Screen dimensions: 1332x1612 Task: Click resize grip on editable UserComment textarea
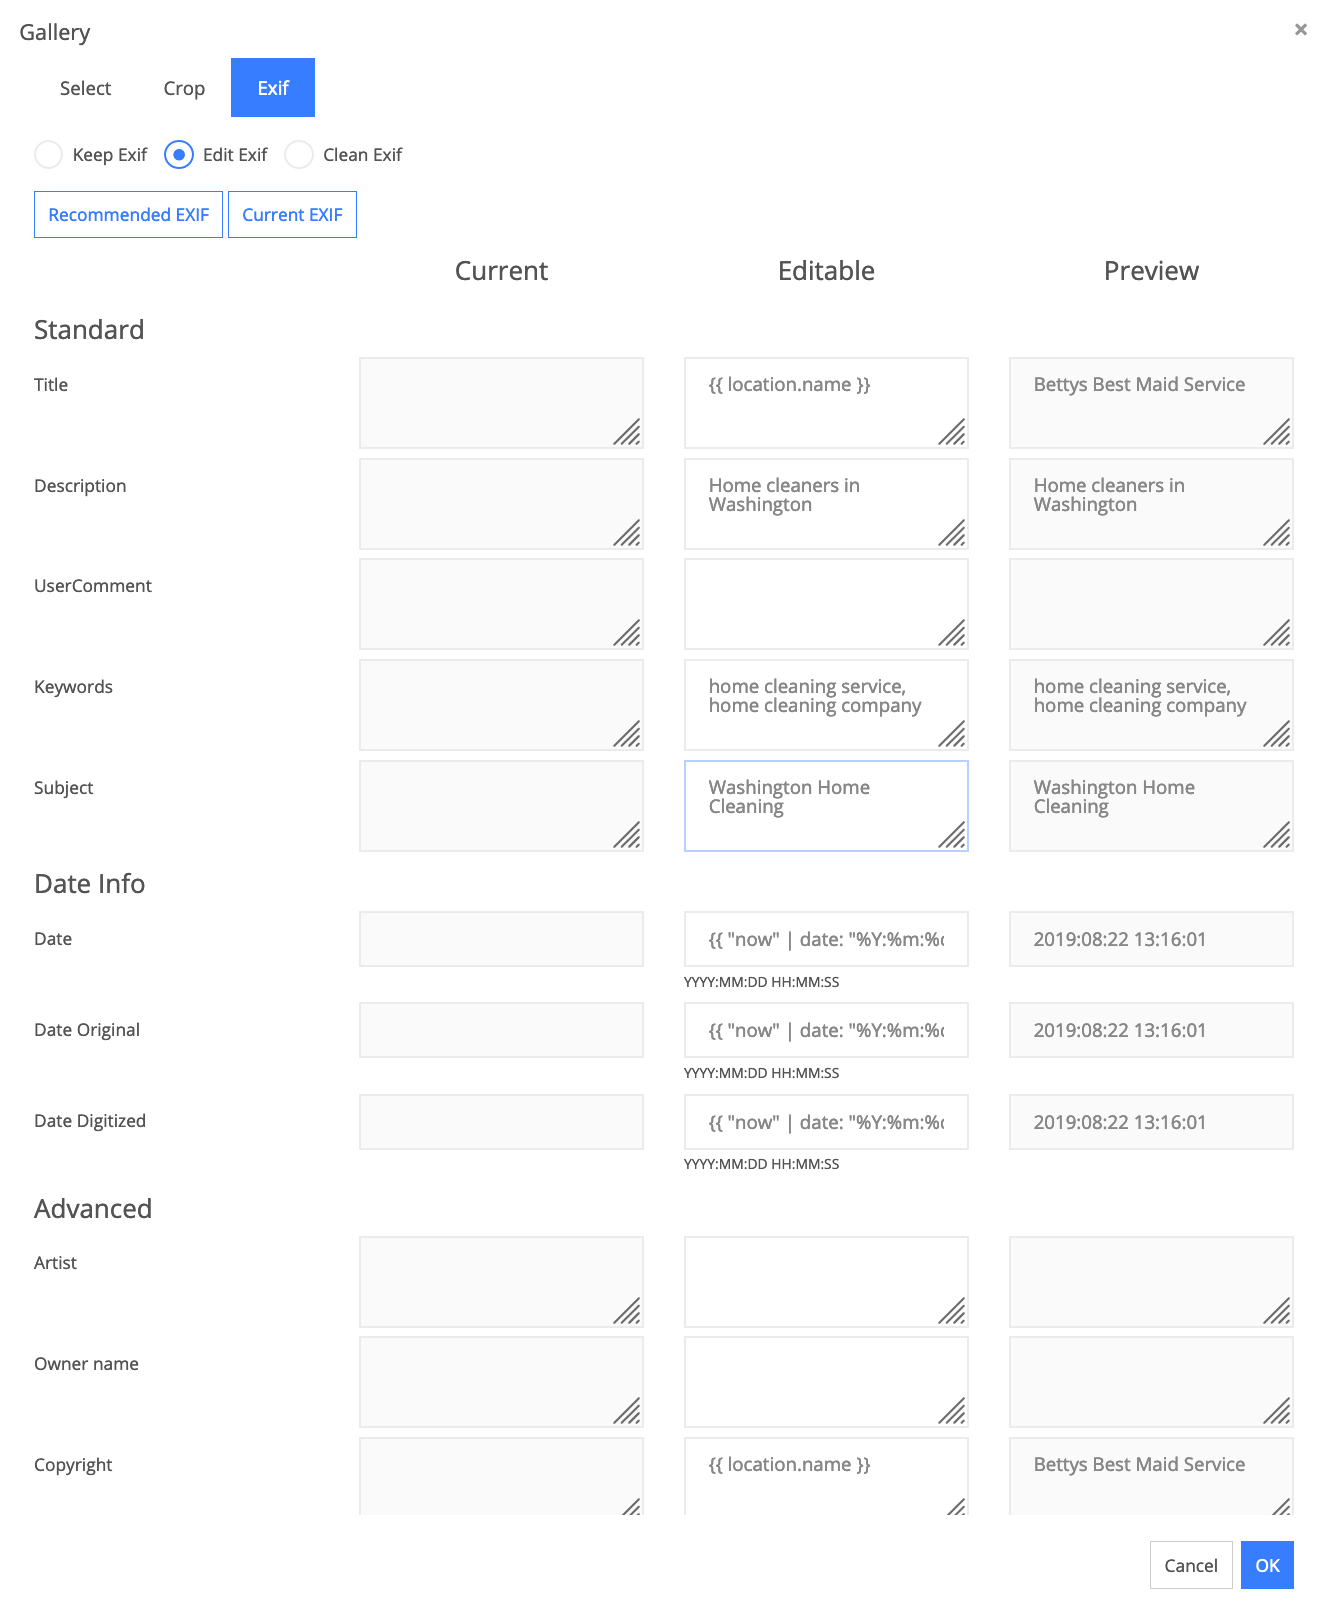pos(953,634)
